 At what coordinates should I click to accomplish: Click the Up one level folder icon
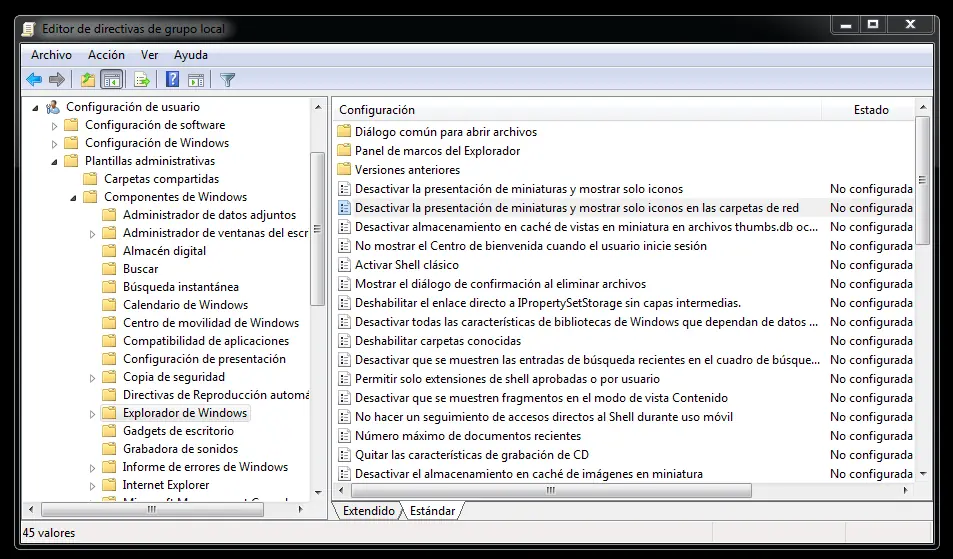pos(88,80)
